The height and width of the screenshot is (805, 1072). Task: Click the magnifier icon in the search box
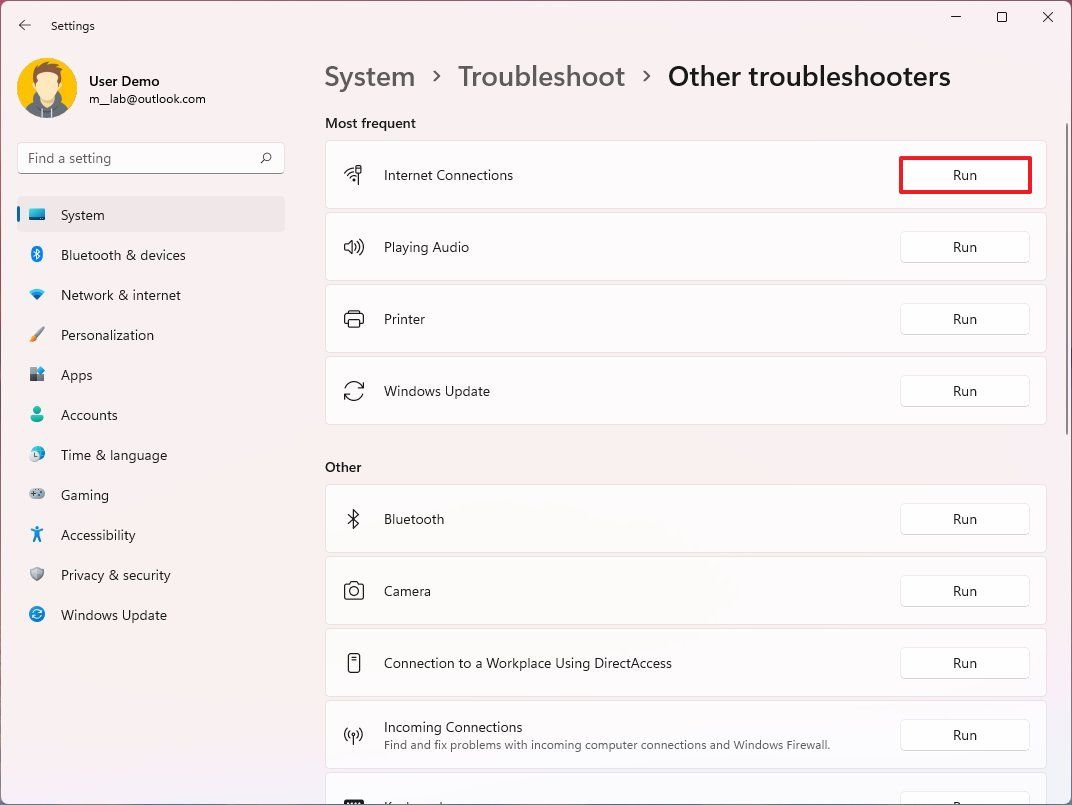point(266,158)
